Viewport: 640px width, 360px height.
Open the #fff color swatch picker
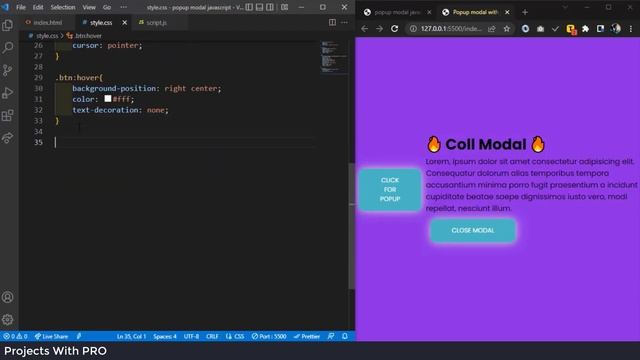(107, 98)
